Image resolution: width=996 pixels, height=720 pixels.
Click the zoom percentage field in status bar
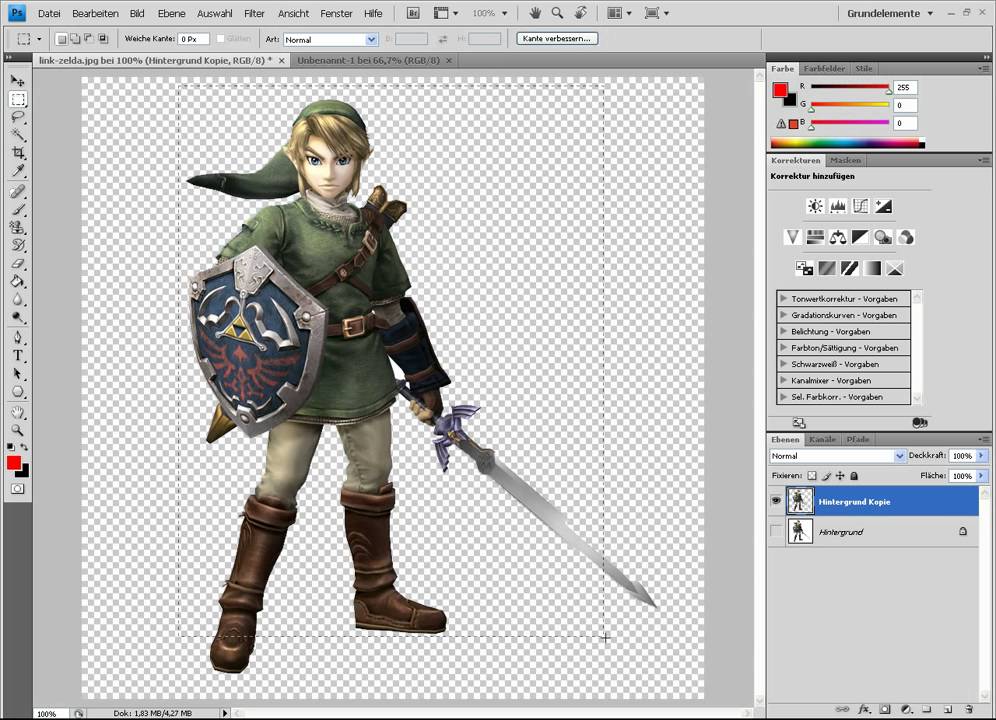[50, 714]
